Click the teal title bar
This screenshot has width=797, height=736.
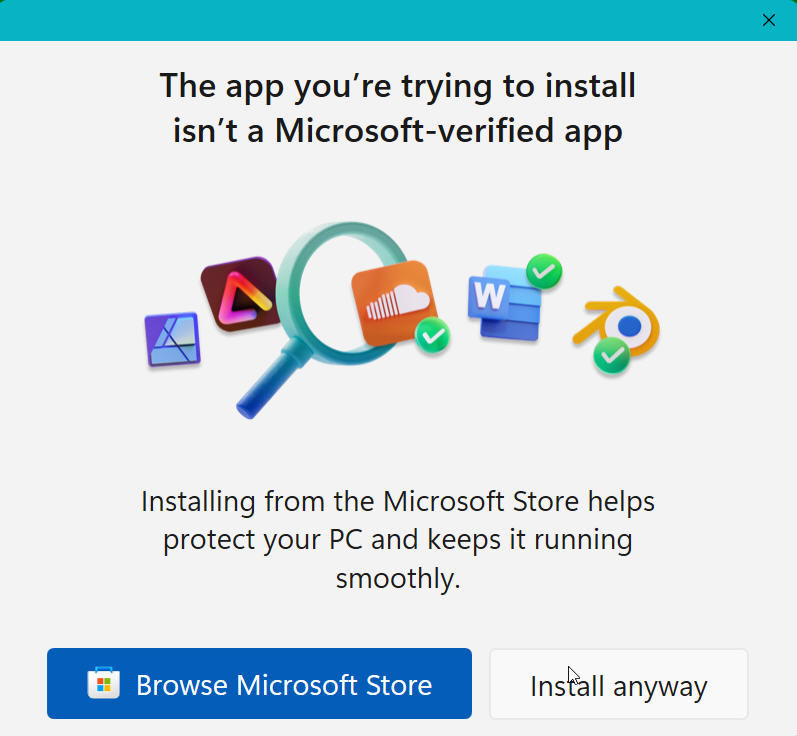pyautogui.click(x=376, y=20)
